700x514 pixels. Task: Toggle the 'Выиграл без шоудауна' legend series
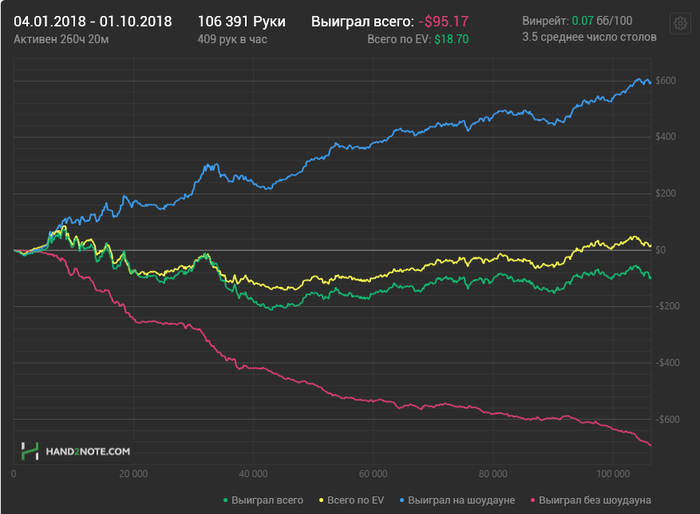[591, 500]
